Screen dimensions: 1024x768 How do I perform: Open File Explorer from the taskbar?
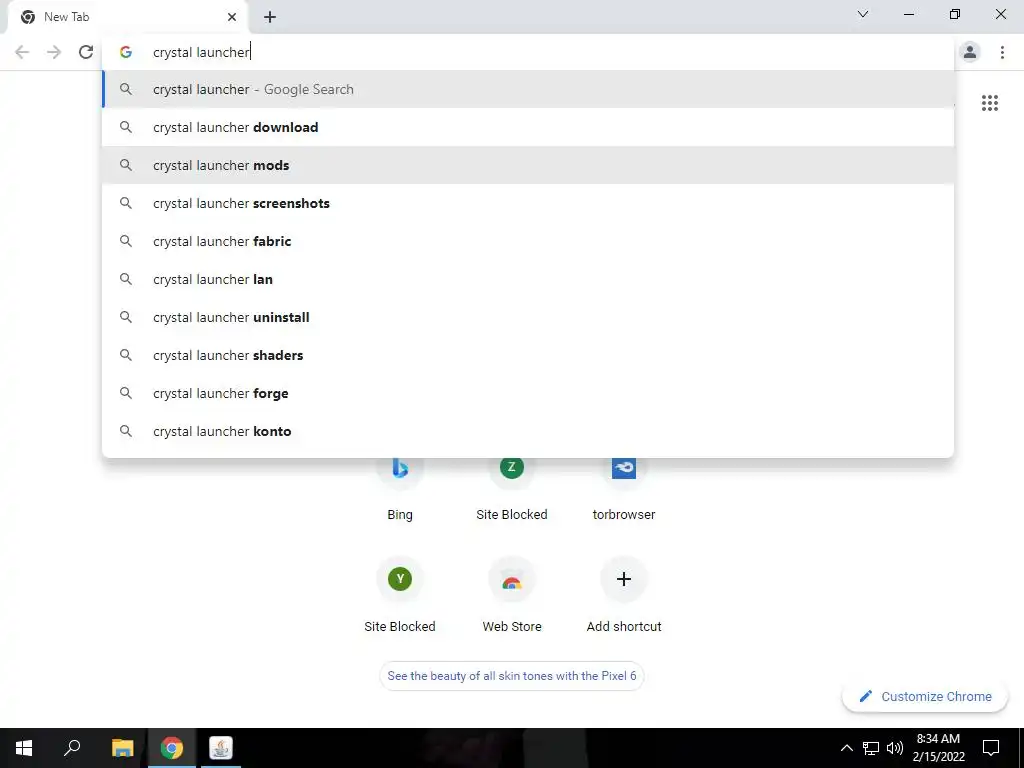(122, 748)
